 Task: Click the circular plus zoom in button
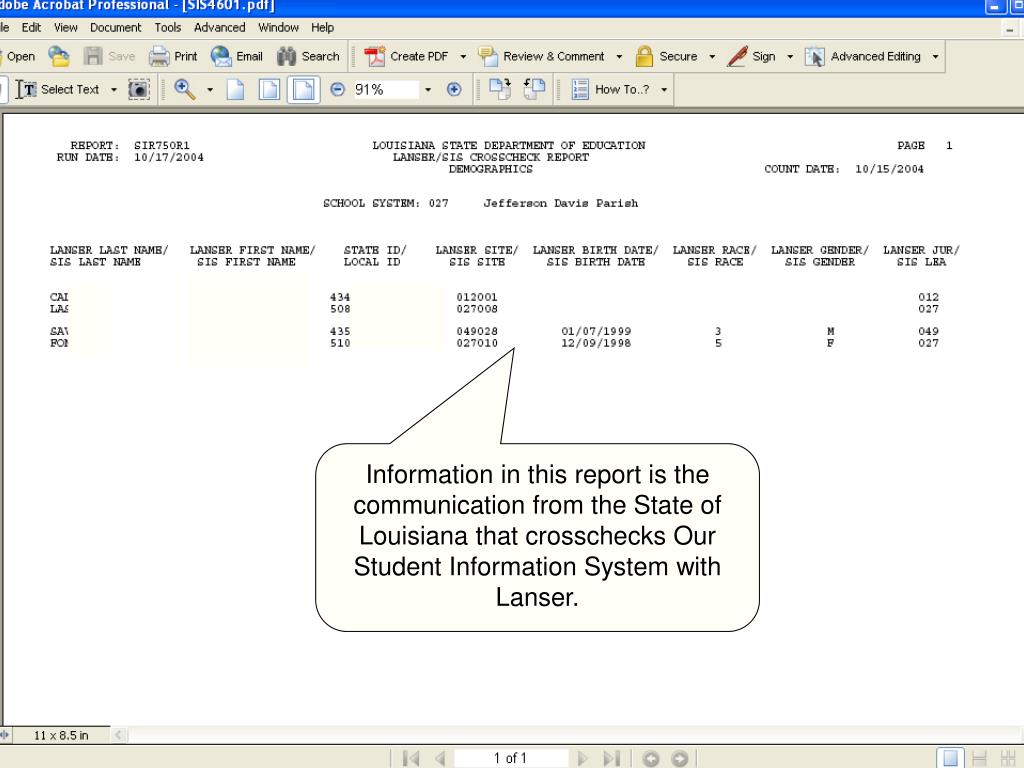454,89
